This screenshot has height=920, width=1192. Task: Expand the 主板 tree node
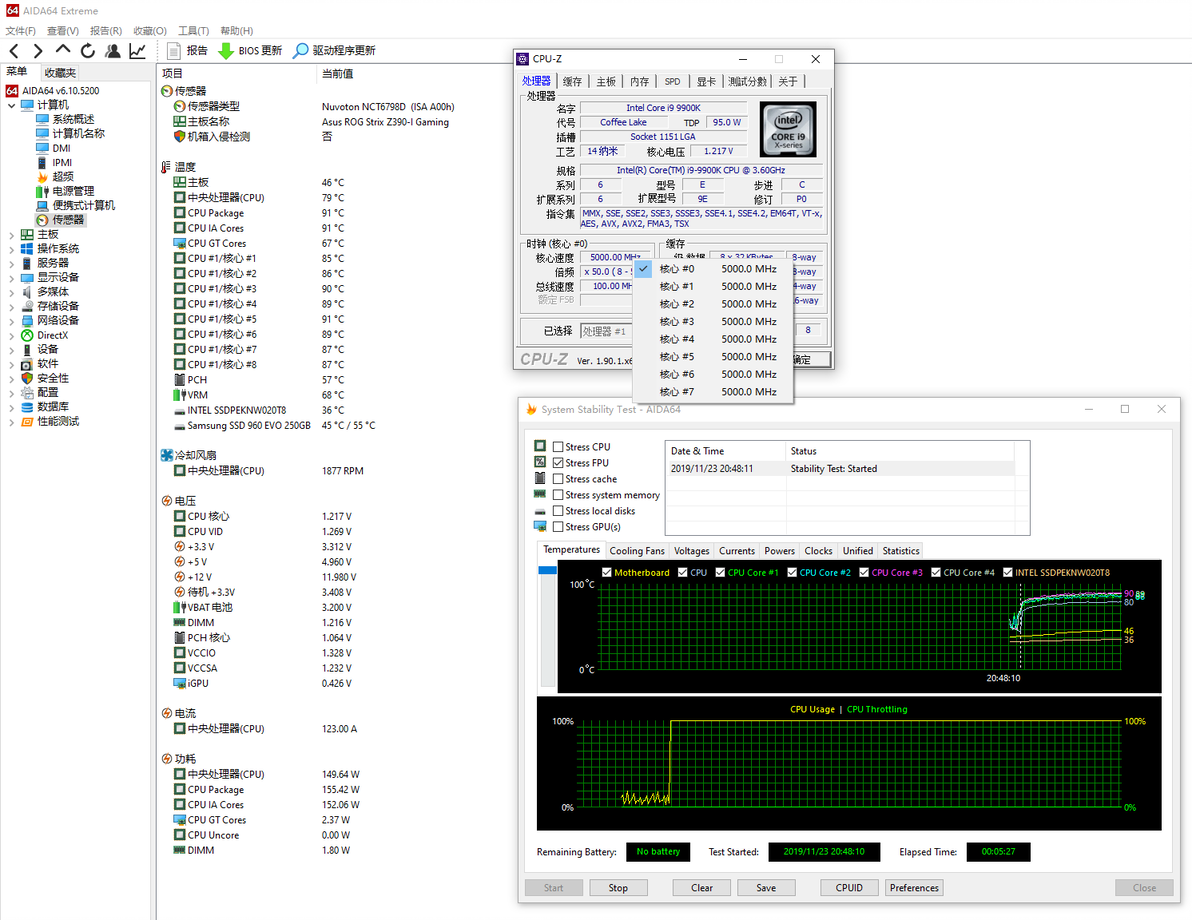click(x=11, y=235)
